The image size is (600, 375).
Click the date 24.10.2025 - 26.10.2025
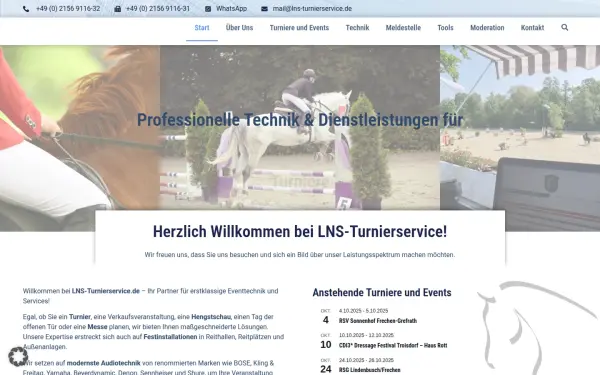click(x=366, y=360)
